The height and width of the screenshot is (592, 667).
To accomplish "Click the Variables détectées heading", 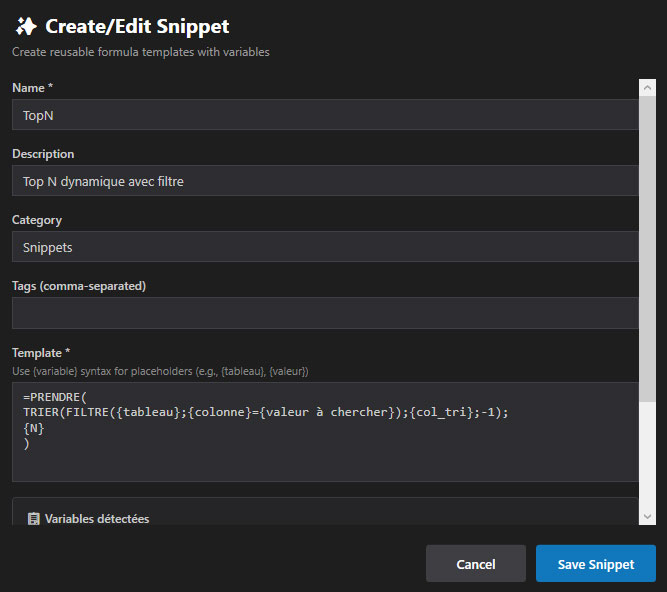I will point(97,519).
